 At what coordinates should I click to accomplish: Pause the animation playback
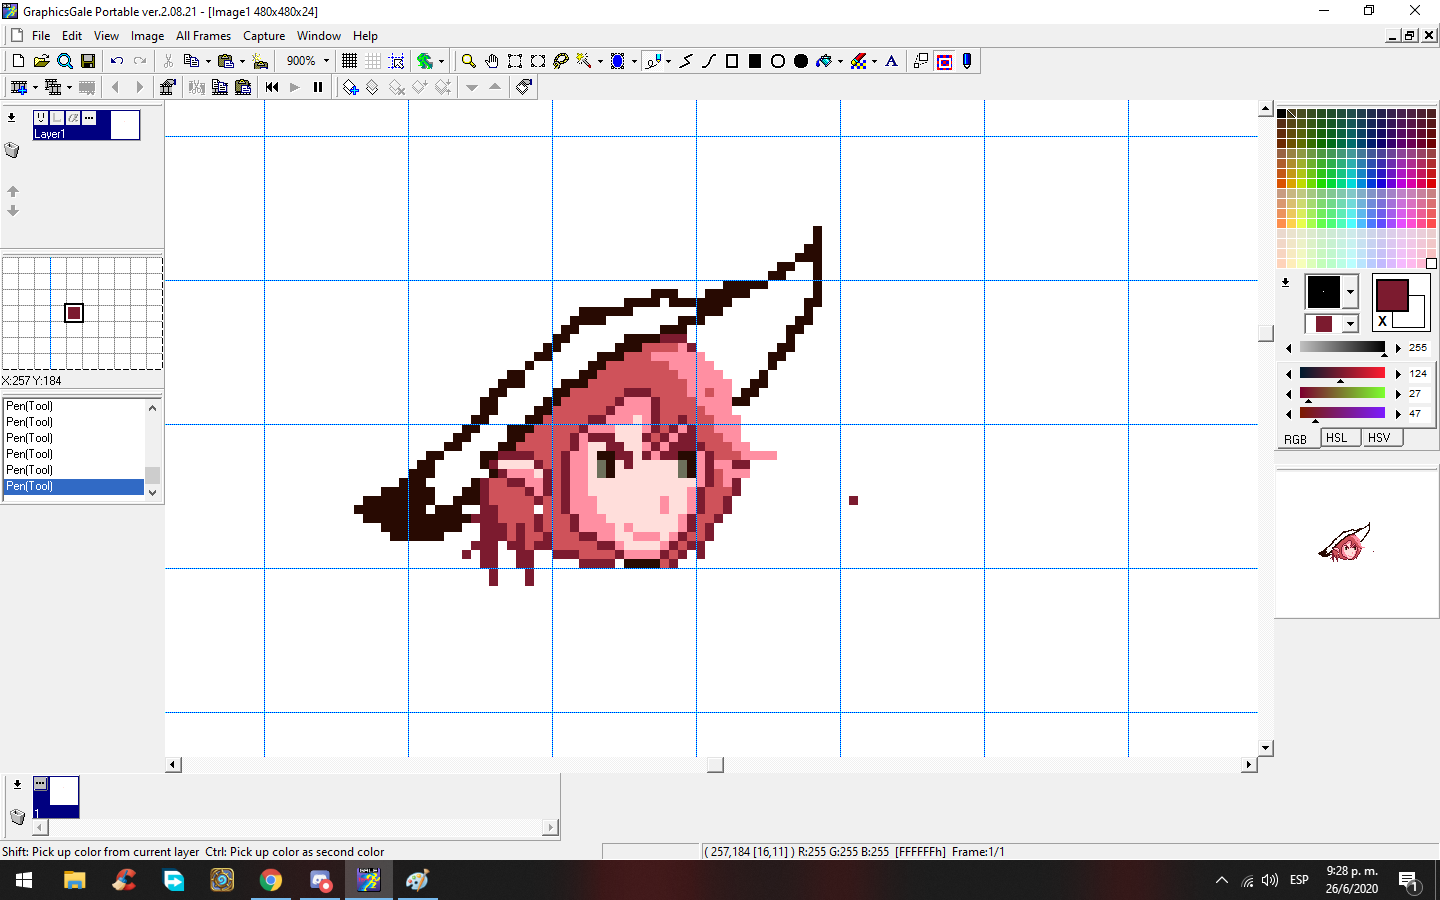pos(318,87)
